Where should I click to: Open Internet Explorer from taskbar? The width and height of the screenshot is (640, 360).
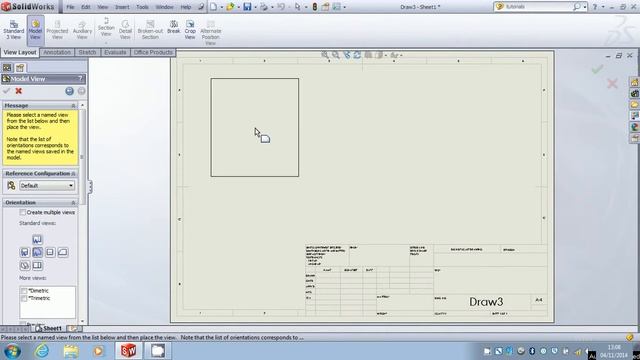click(42, 351)
